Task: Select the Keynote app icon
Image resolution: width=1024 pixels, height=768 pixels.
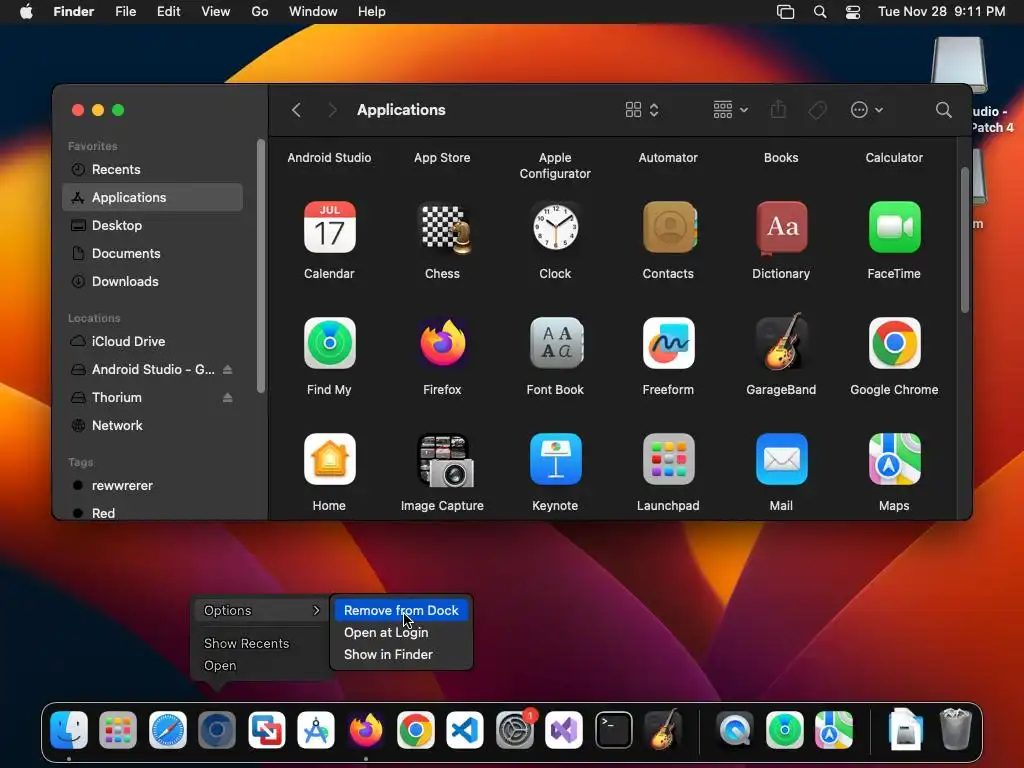Action: [555, 459]
